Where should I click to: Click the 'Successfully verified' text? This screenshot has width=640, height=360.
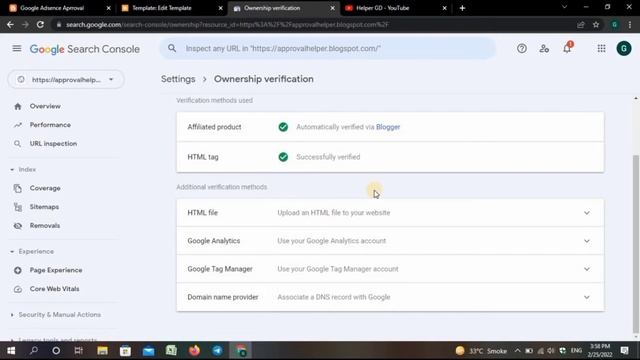(328, 157)
